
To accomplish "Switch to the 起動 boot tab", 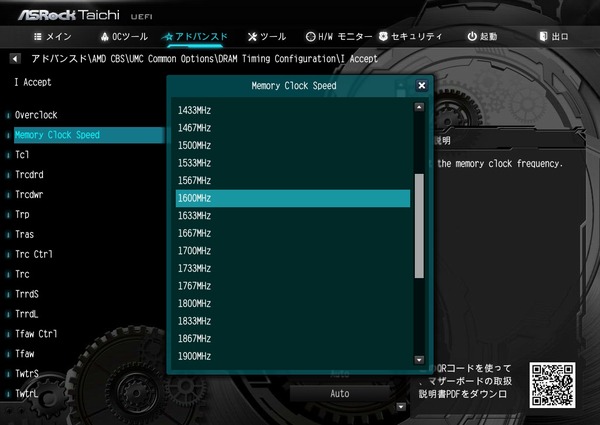I will [482, 37].
